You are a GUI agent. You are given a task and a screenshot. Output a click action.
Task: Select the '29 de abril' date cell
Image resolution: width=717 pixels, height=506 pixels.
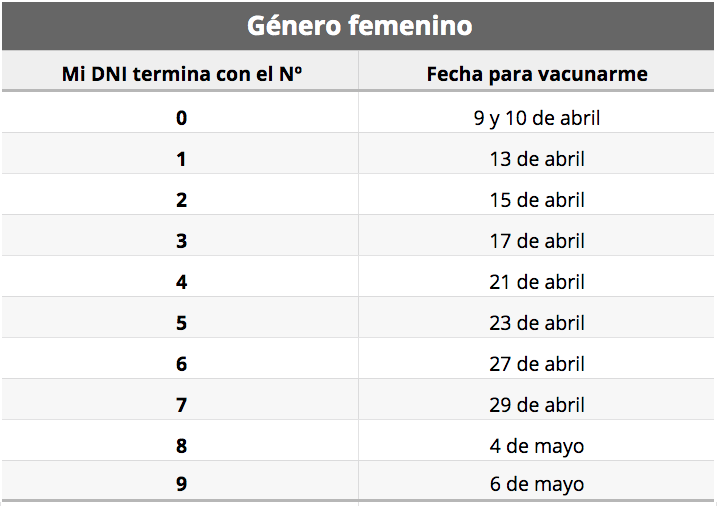coord(537,405)
